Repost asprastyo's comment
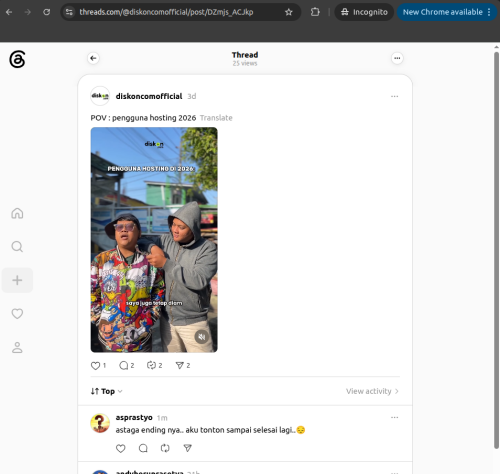The width and height of the screenshot is (500, 474). tap(165, 448)
